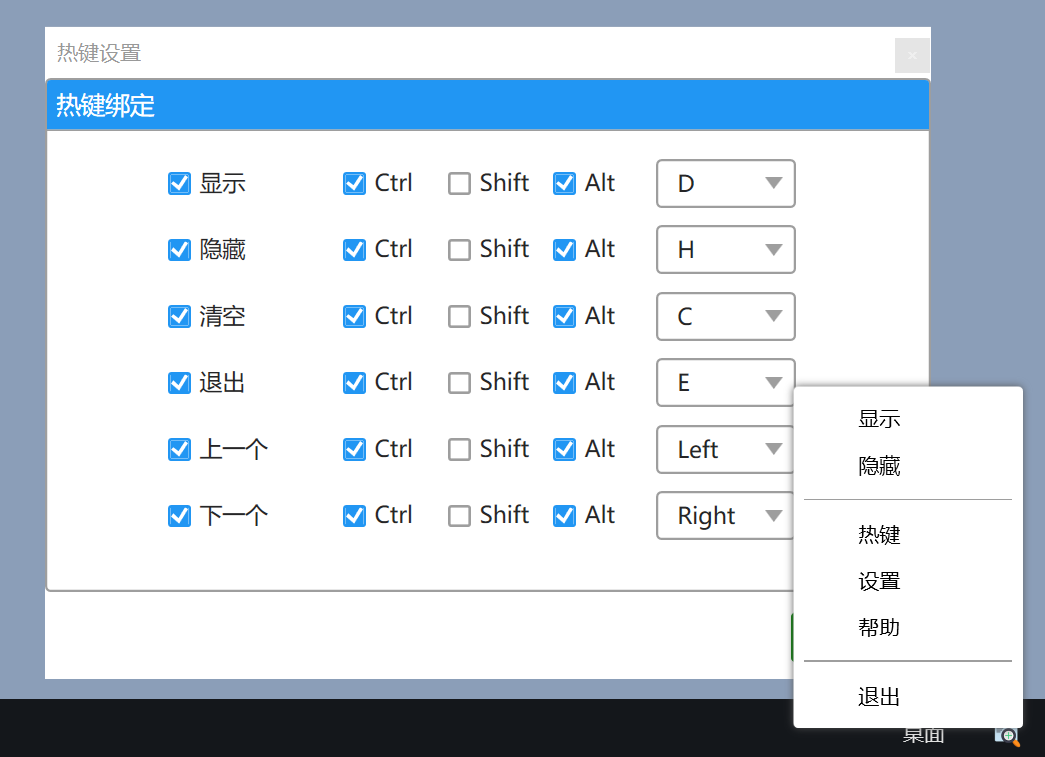Expand the key dropdown showing H
Viewport: 1045px width, 757px height.
coord(725,250)
